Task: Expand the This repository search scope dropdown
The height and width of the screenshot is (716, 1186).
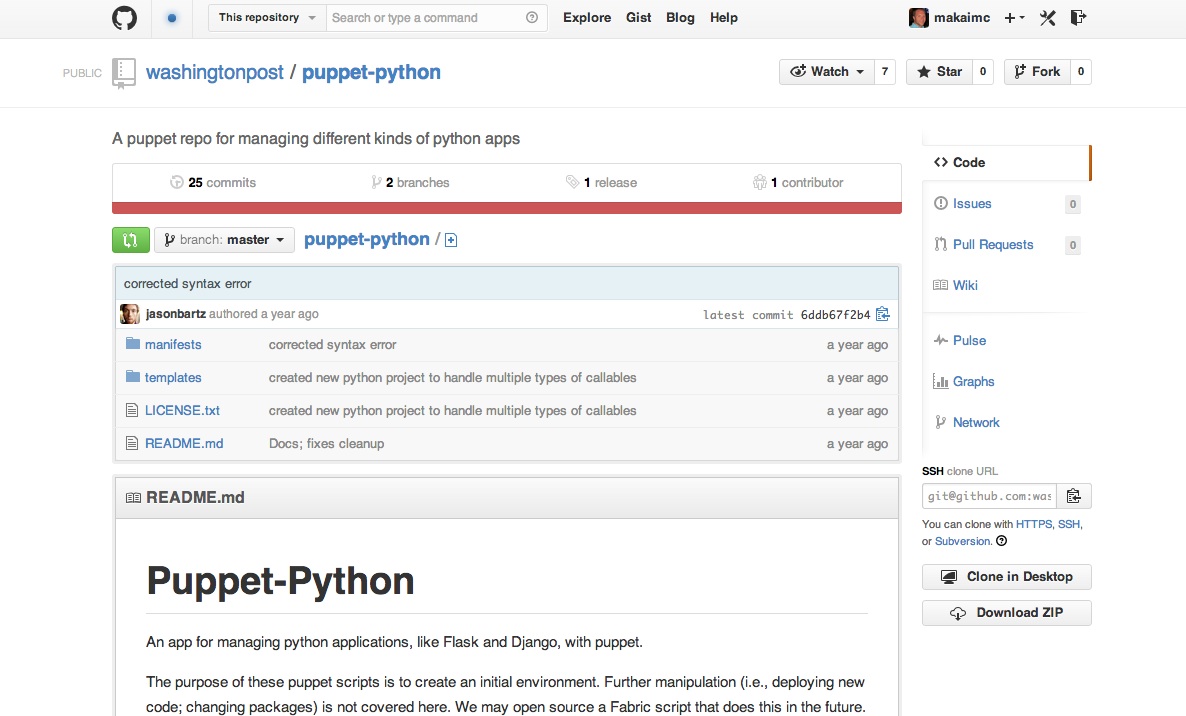Action: click(267, 17)
